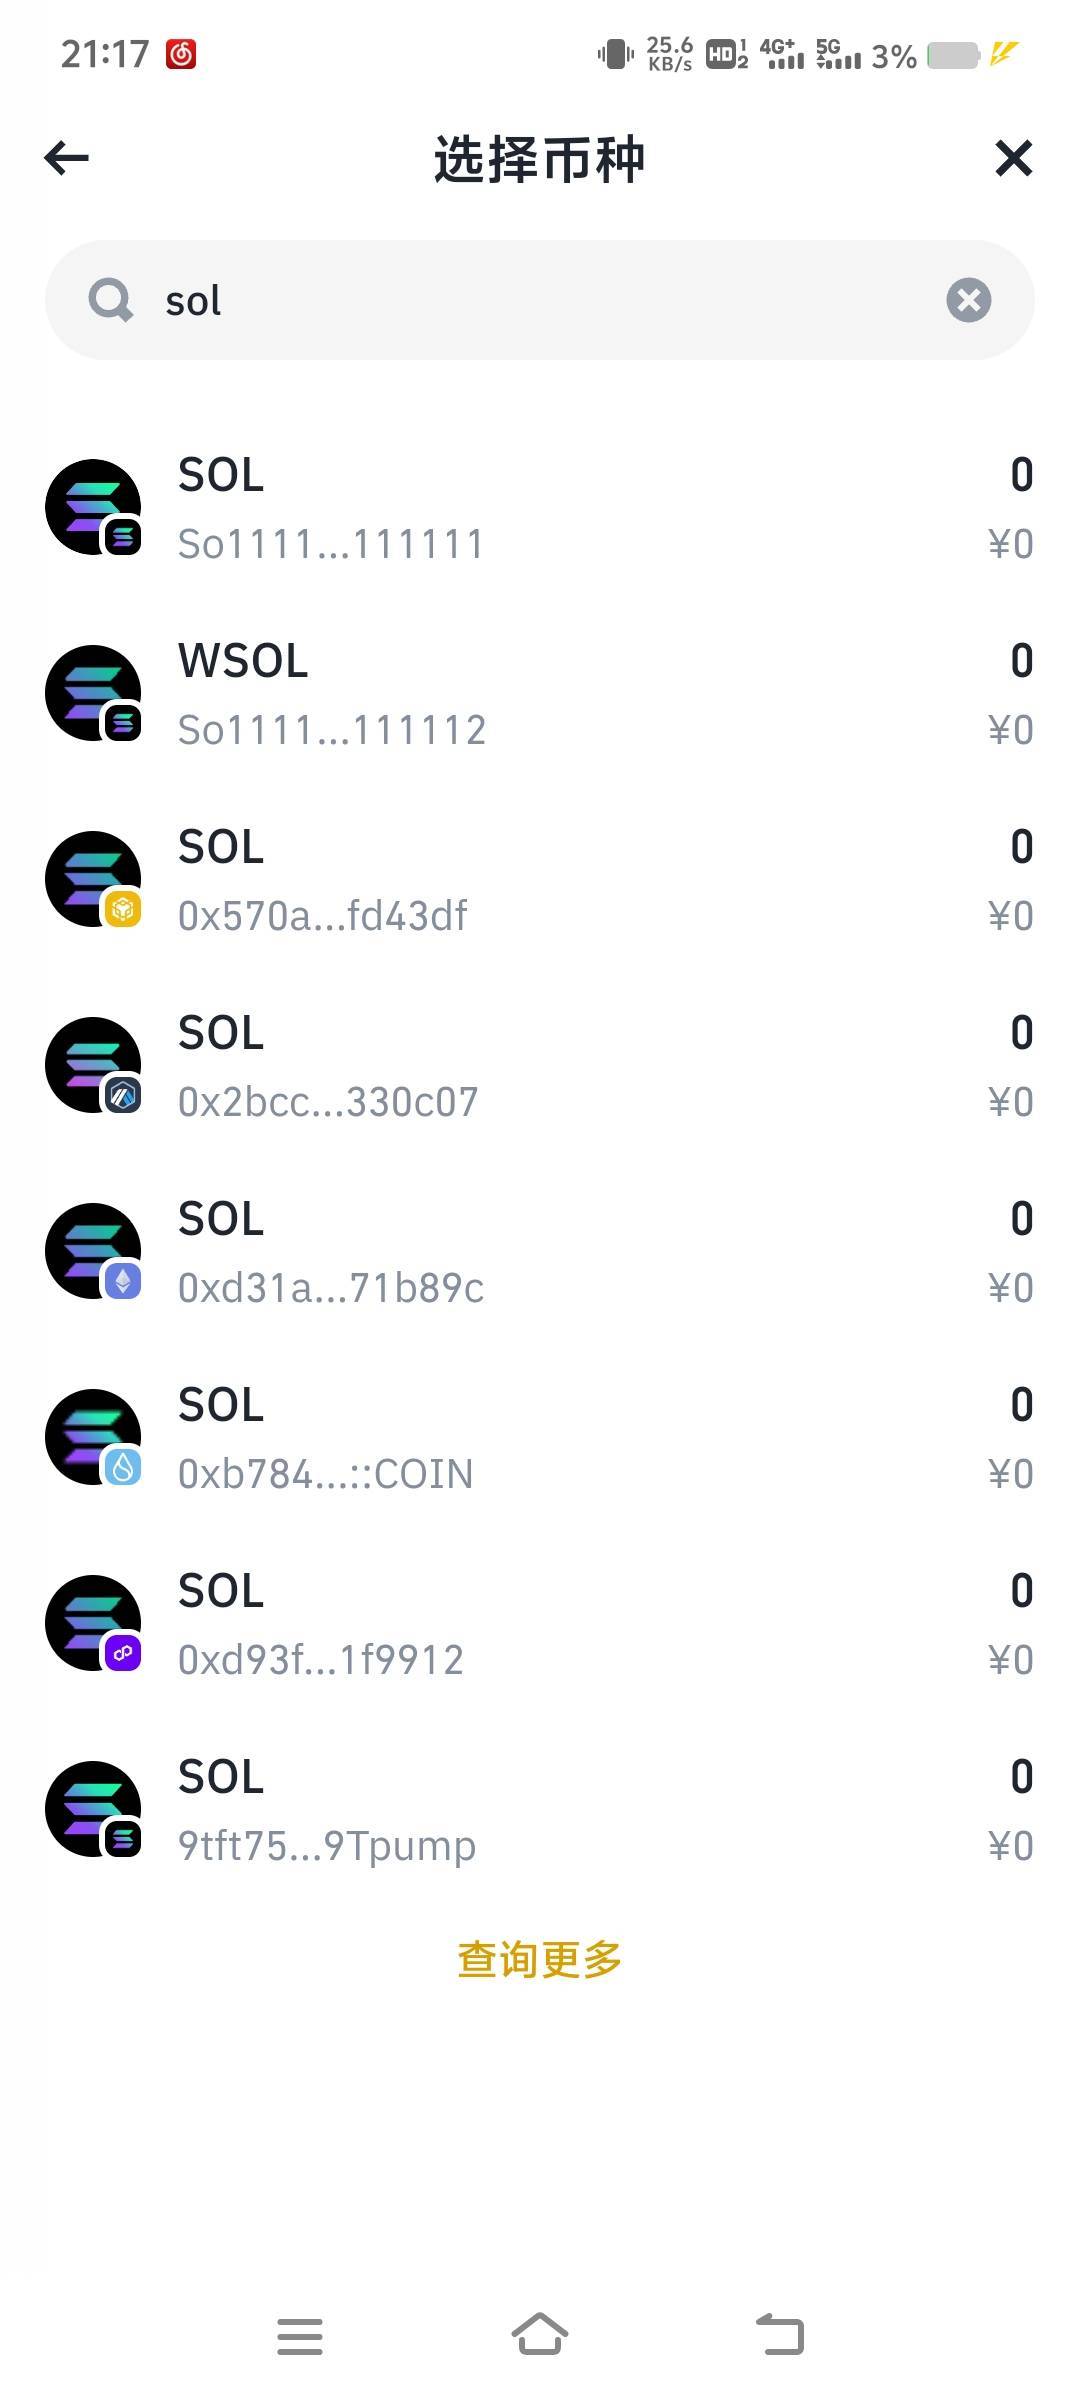
Task: Tap the search magnifier icon
Action: pyautogui.click(x=110, y=300)
